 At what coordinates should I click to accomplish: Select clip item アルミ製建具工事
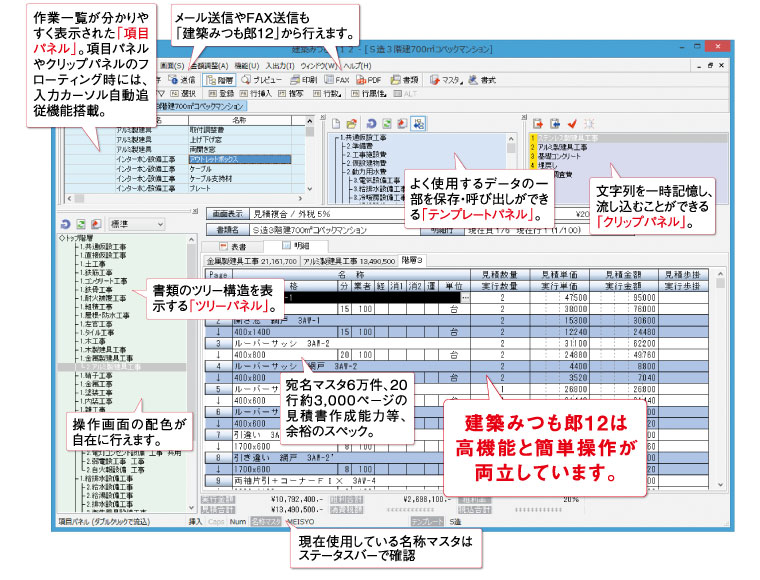(x=562, y=147)
